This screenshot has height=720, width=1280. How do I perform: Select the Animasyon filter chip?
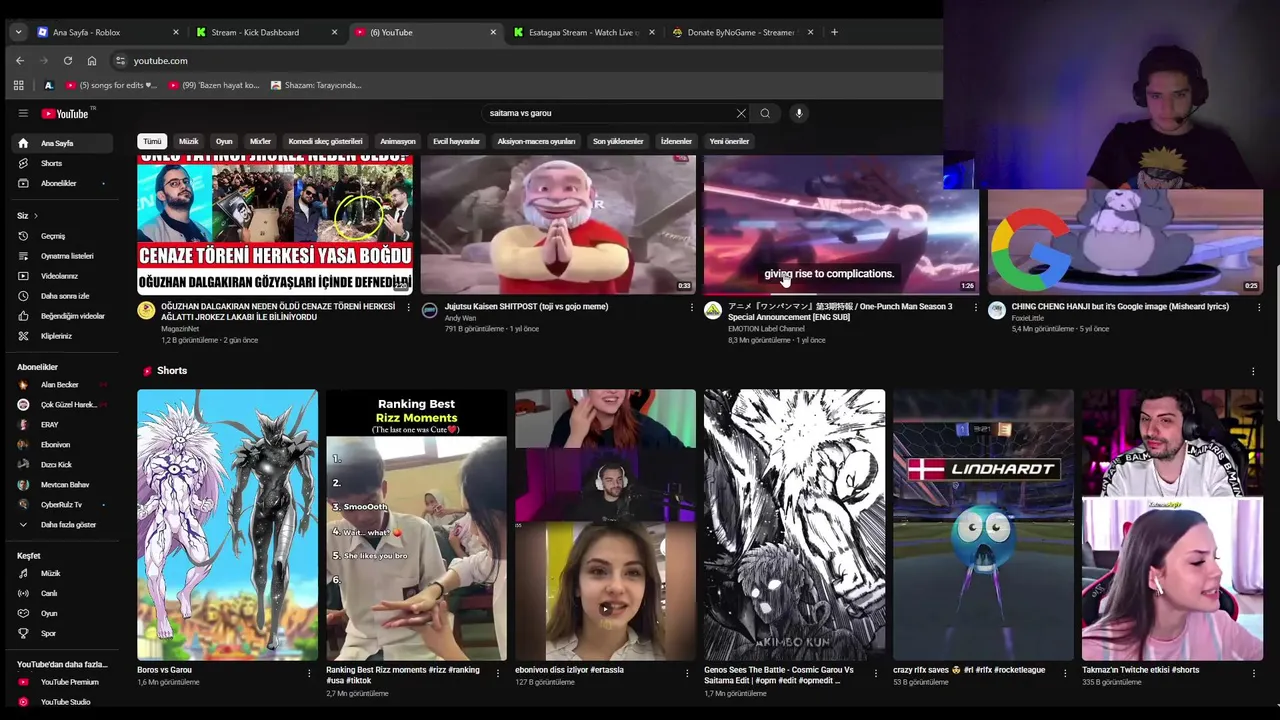point(397,141)
